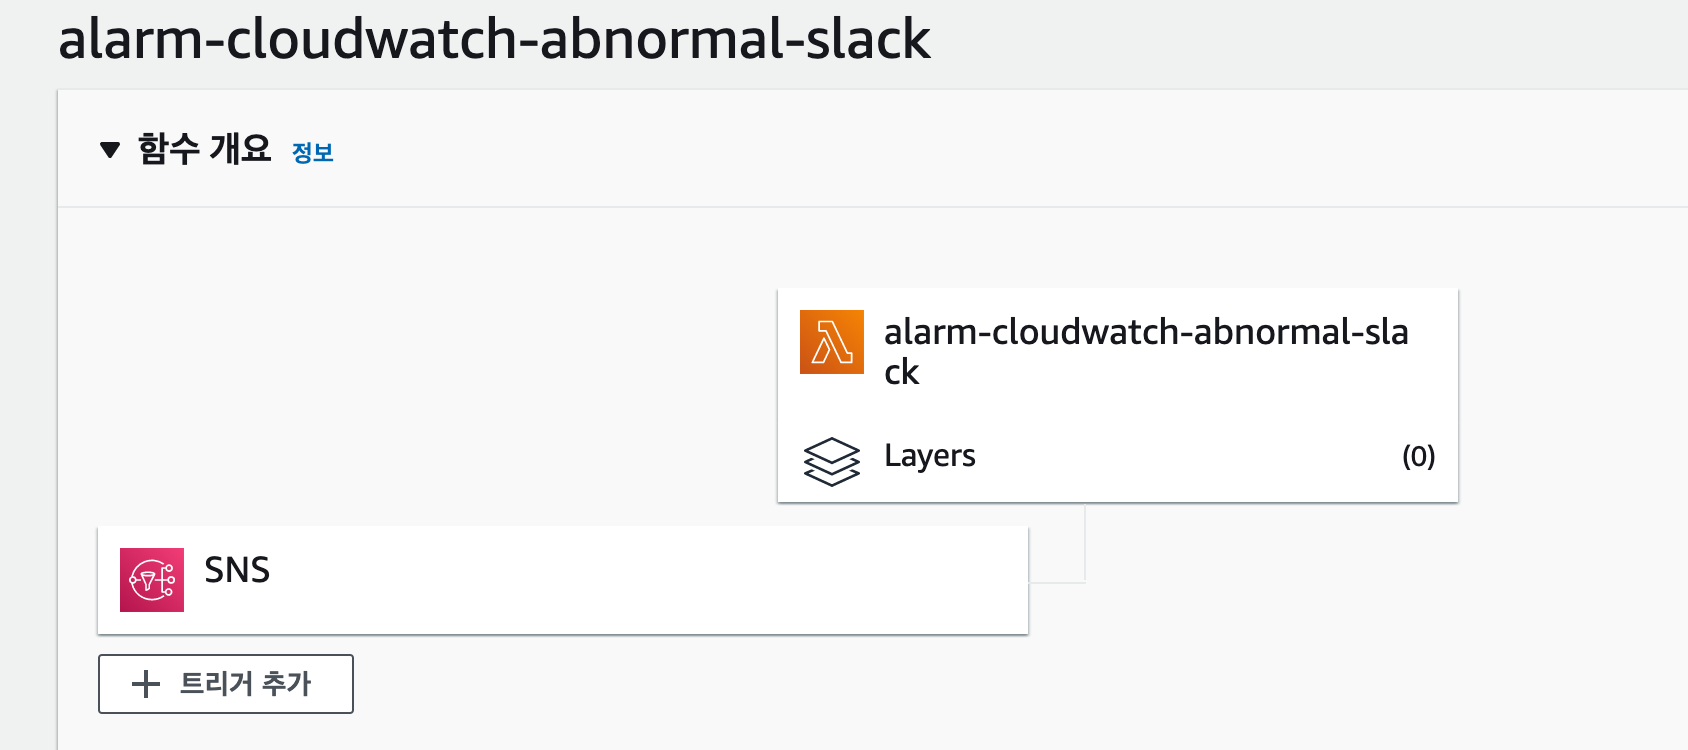Click the SNS label text
The width and height of the screenshot is (1688, 750).
coord(235,571)
